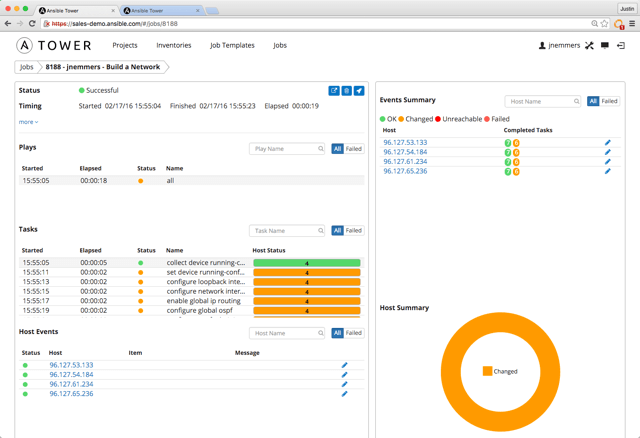This screenshot has height=438, width=640.
Task: Open the Projects menu
Action: pyautogui.click(x=125, y=45)
